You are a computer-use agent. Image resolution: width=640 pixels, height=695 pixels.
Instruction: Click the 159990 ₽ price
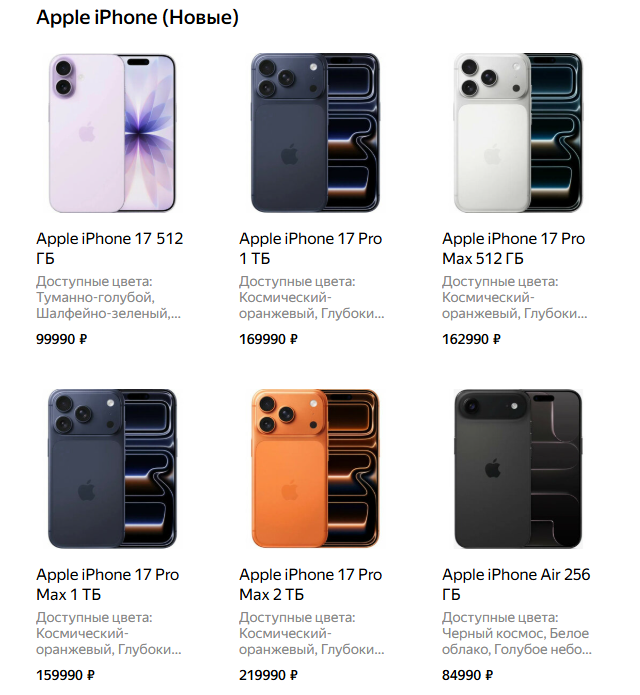(x=65, y=675)
